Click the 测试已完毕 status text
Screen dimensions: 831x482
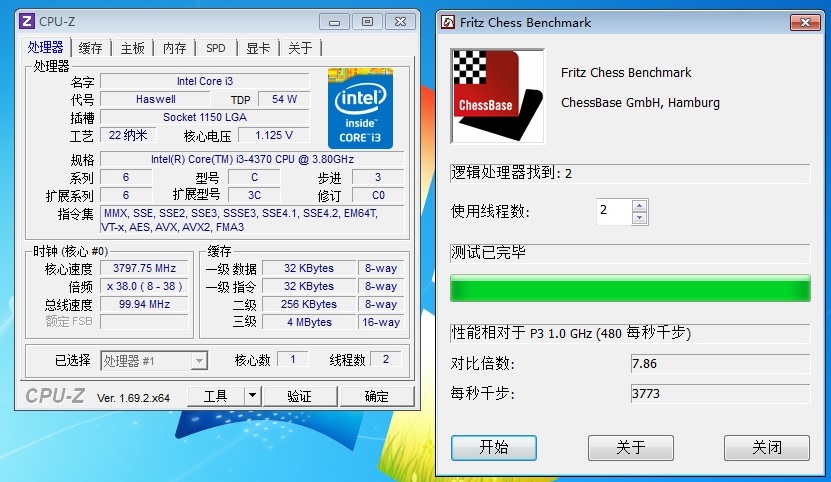[x=488, y=253]
